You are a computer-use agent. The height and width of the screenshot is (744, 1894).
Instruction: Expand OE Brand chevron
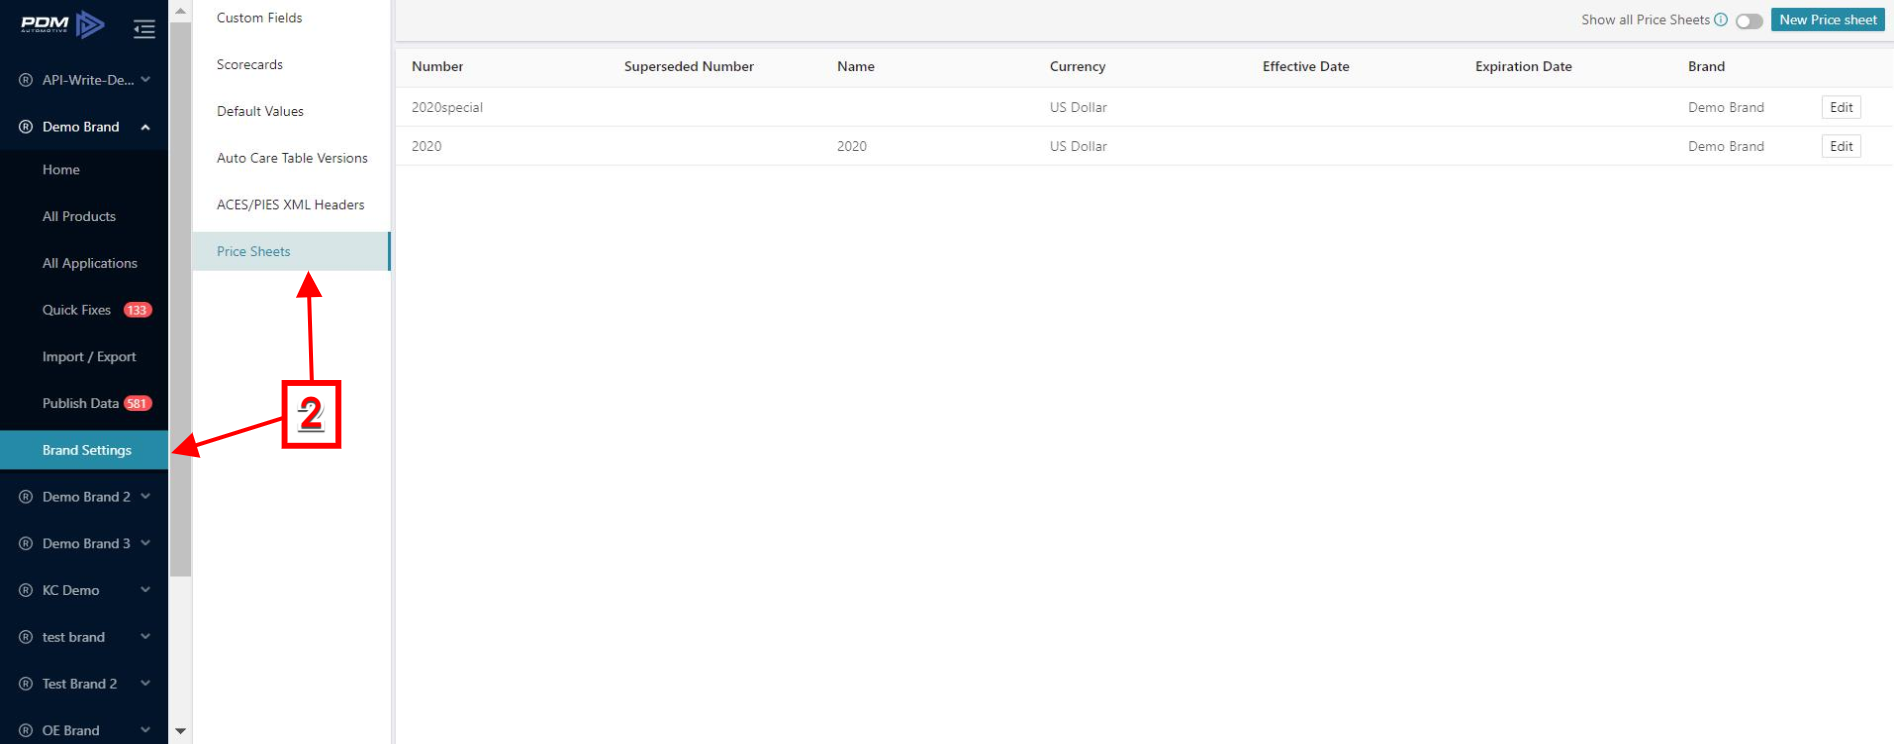pyautogui.click(x=146, y=731)
